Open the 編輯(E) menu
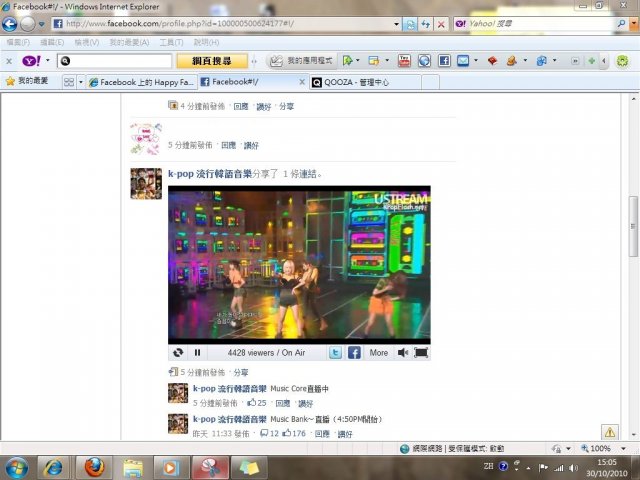Viewport: 640px width, 480px height. coord(52,42)
